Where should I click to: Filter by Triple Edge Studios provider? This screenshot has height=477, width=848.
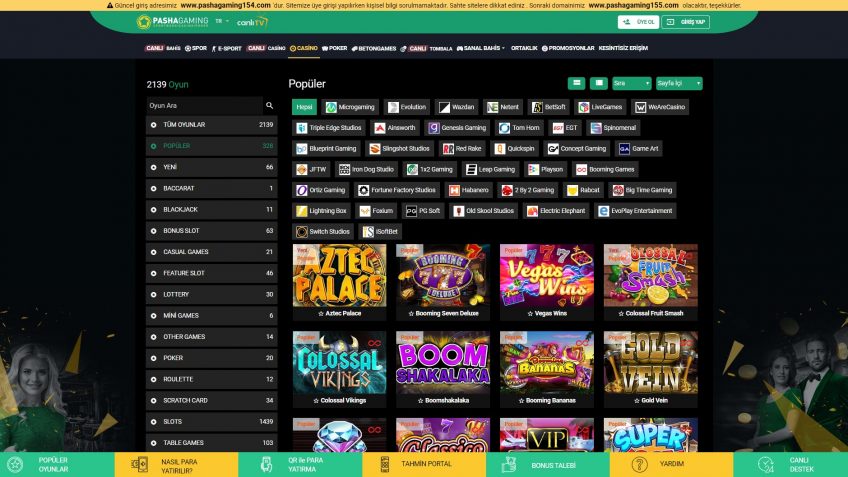click(329, 128)
